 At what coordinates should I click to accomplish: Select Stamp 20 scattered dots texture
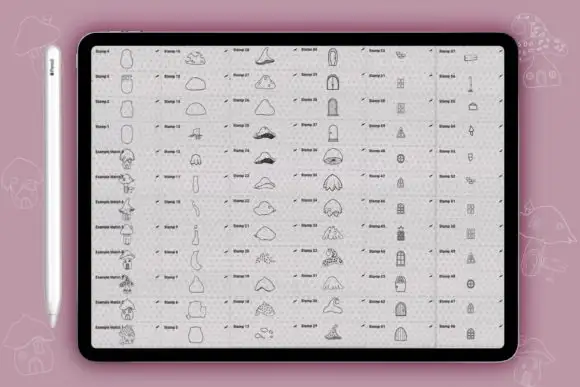point(264,259)
